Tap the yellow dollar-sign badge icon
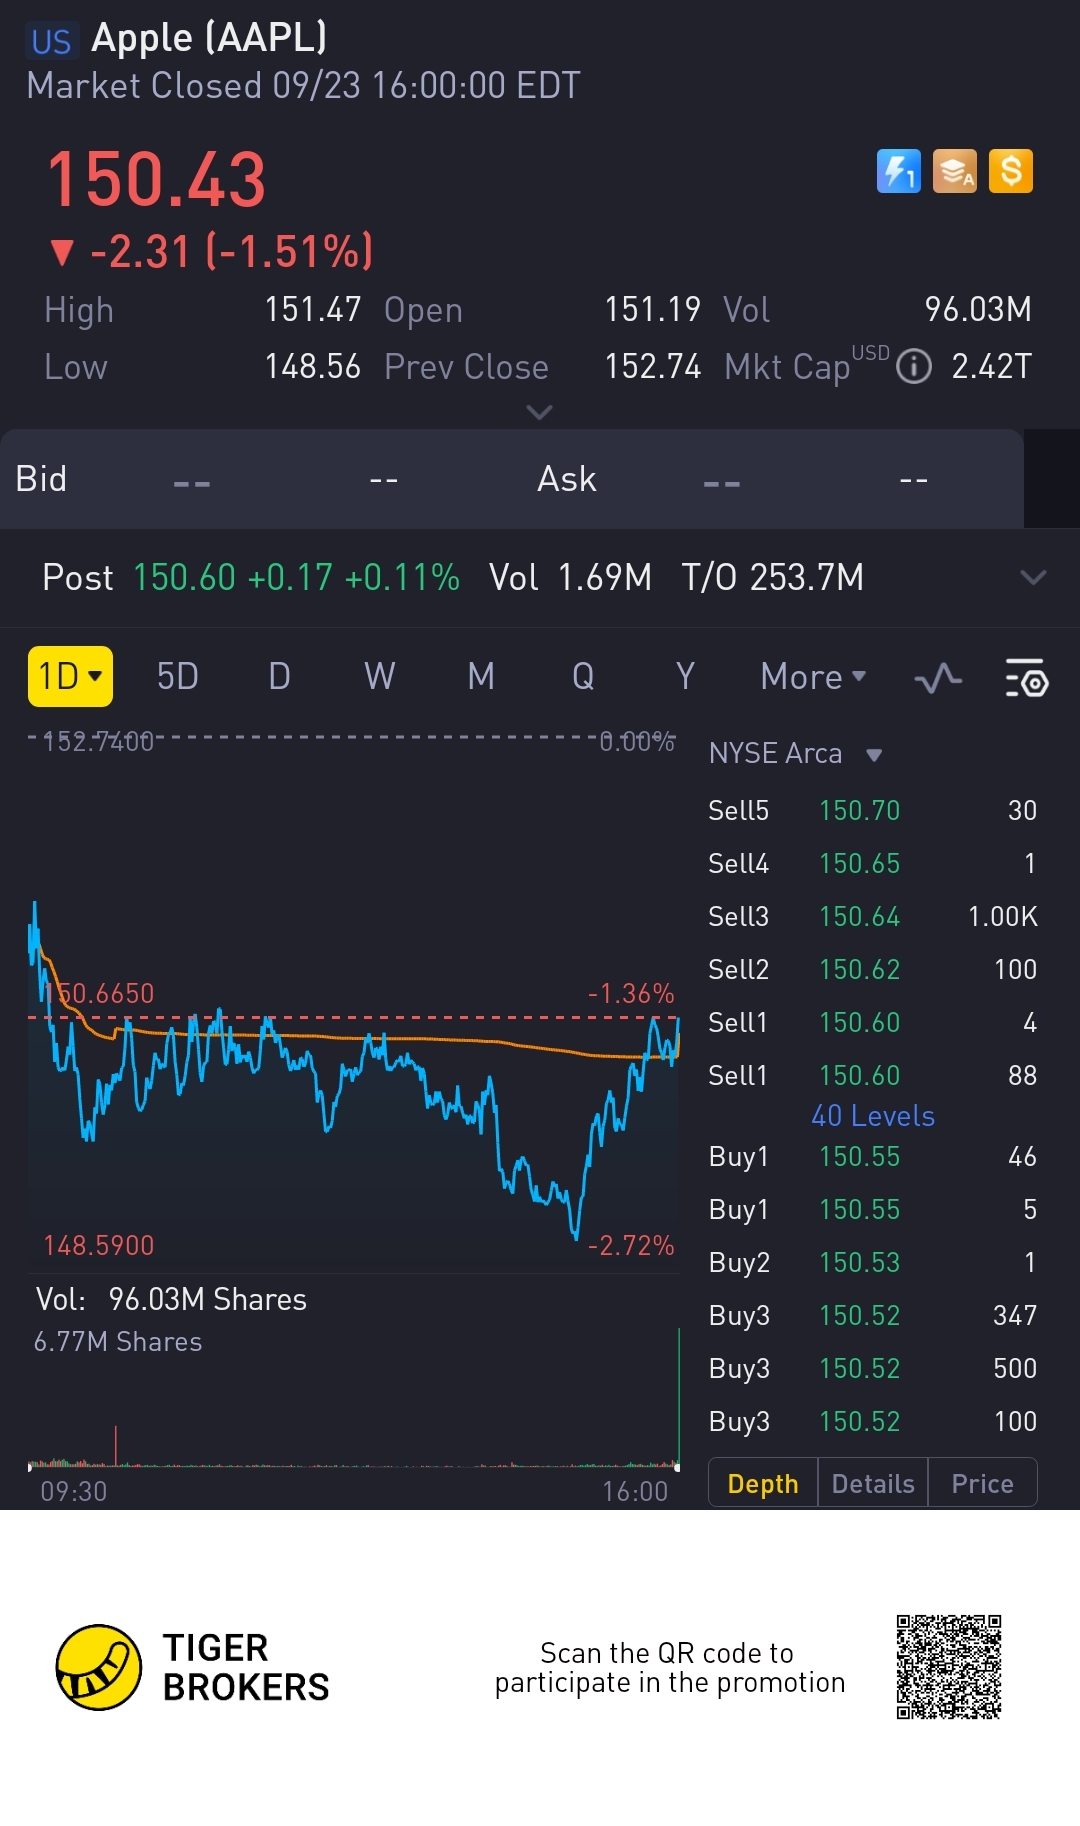 [x=1011, y=171]
